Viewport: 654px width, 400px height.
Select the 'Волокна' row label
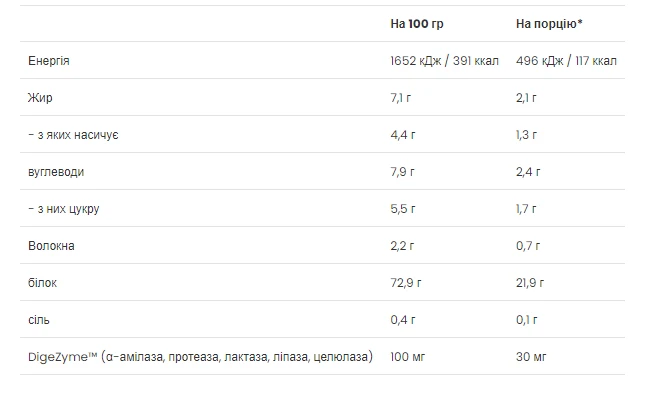pyautogui.click(x=51, y=246)
